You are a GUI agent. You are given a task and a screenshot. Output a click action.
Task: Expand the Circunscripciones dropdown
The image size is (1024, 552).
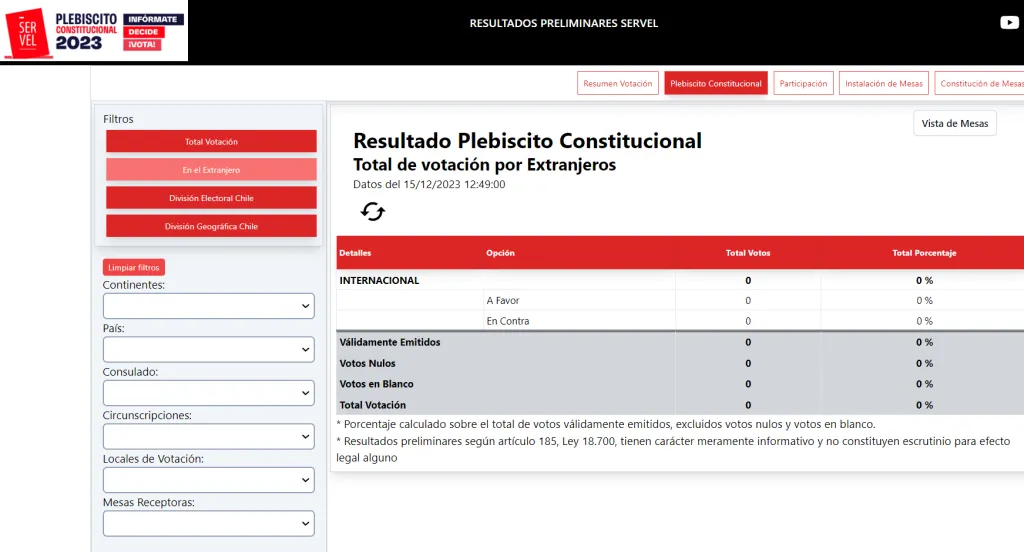click(x=208, y=437)
